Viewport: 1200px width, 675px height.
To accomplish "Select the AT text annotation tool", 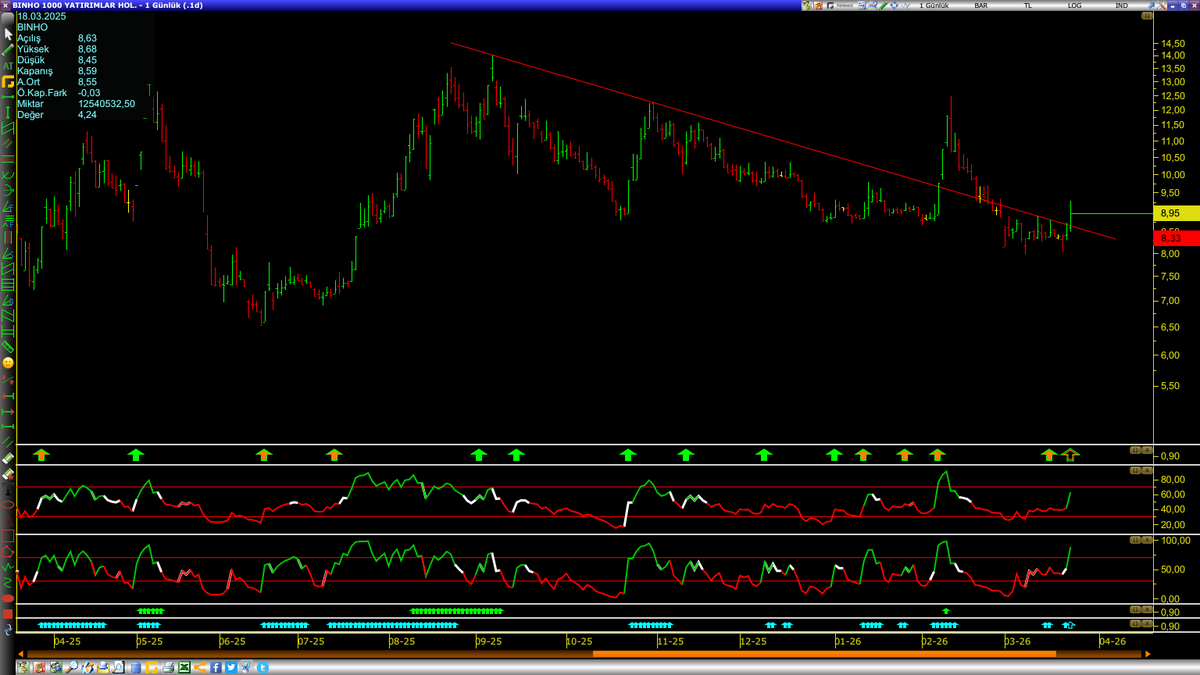I will pyautogui.click(x=8, y=66).
